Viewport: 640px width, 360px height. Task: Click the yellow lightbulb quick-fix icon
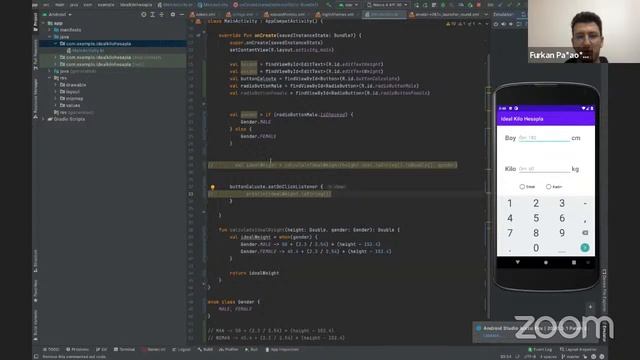click(x=213, y=187)
